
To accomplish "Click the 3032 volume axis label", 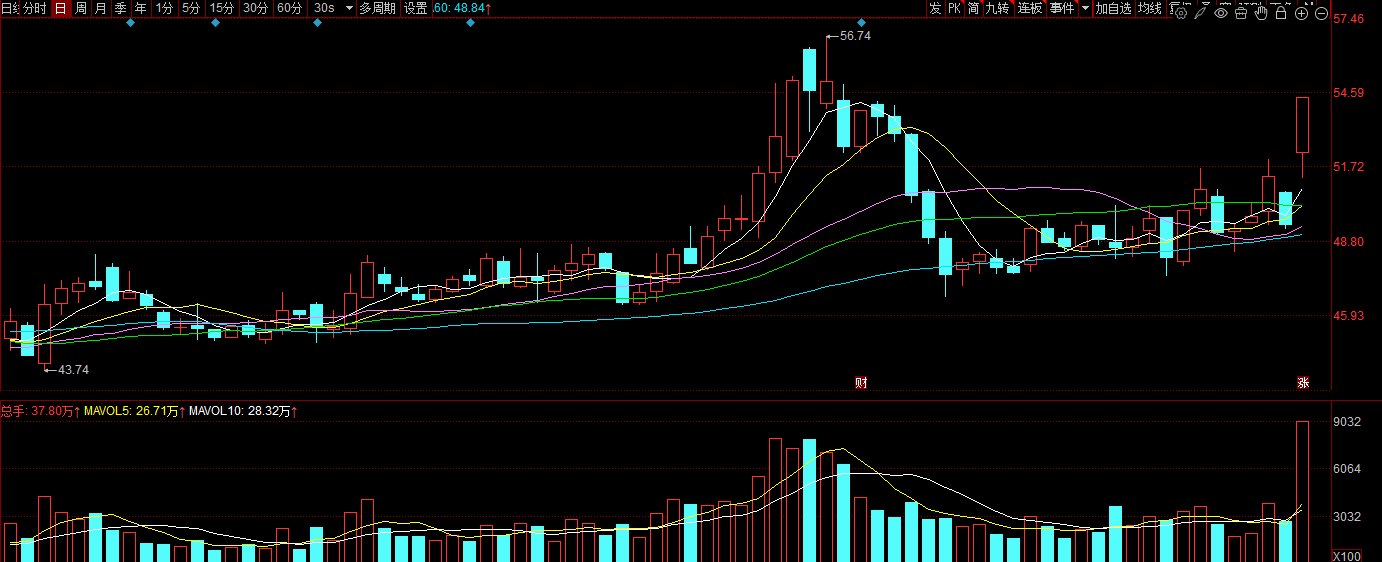I will [x=1347, y=517].
